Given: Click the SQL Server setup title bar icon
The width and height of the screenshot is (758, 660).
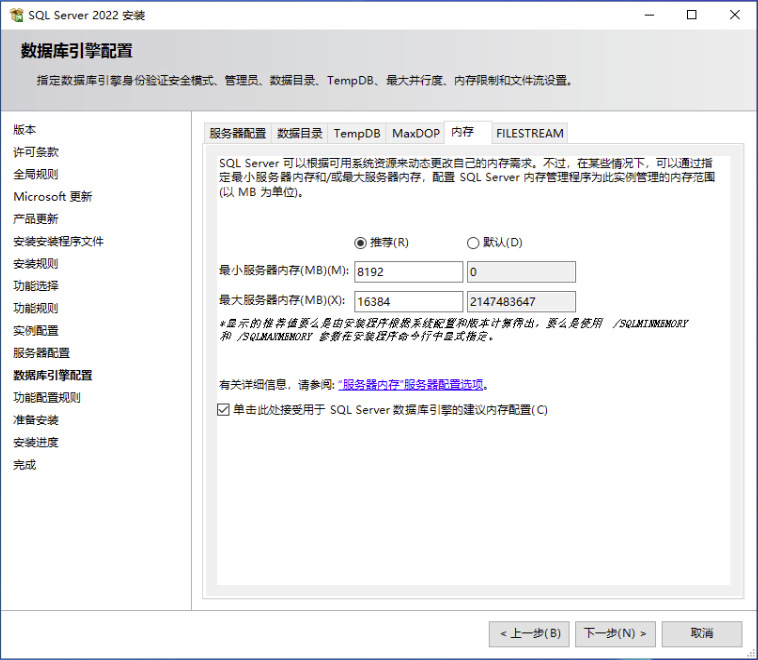Looking at the screenshot, I should (16, 15).
